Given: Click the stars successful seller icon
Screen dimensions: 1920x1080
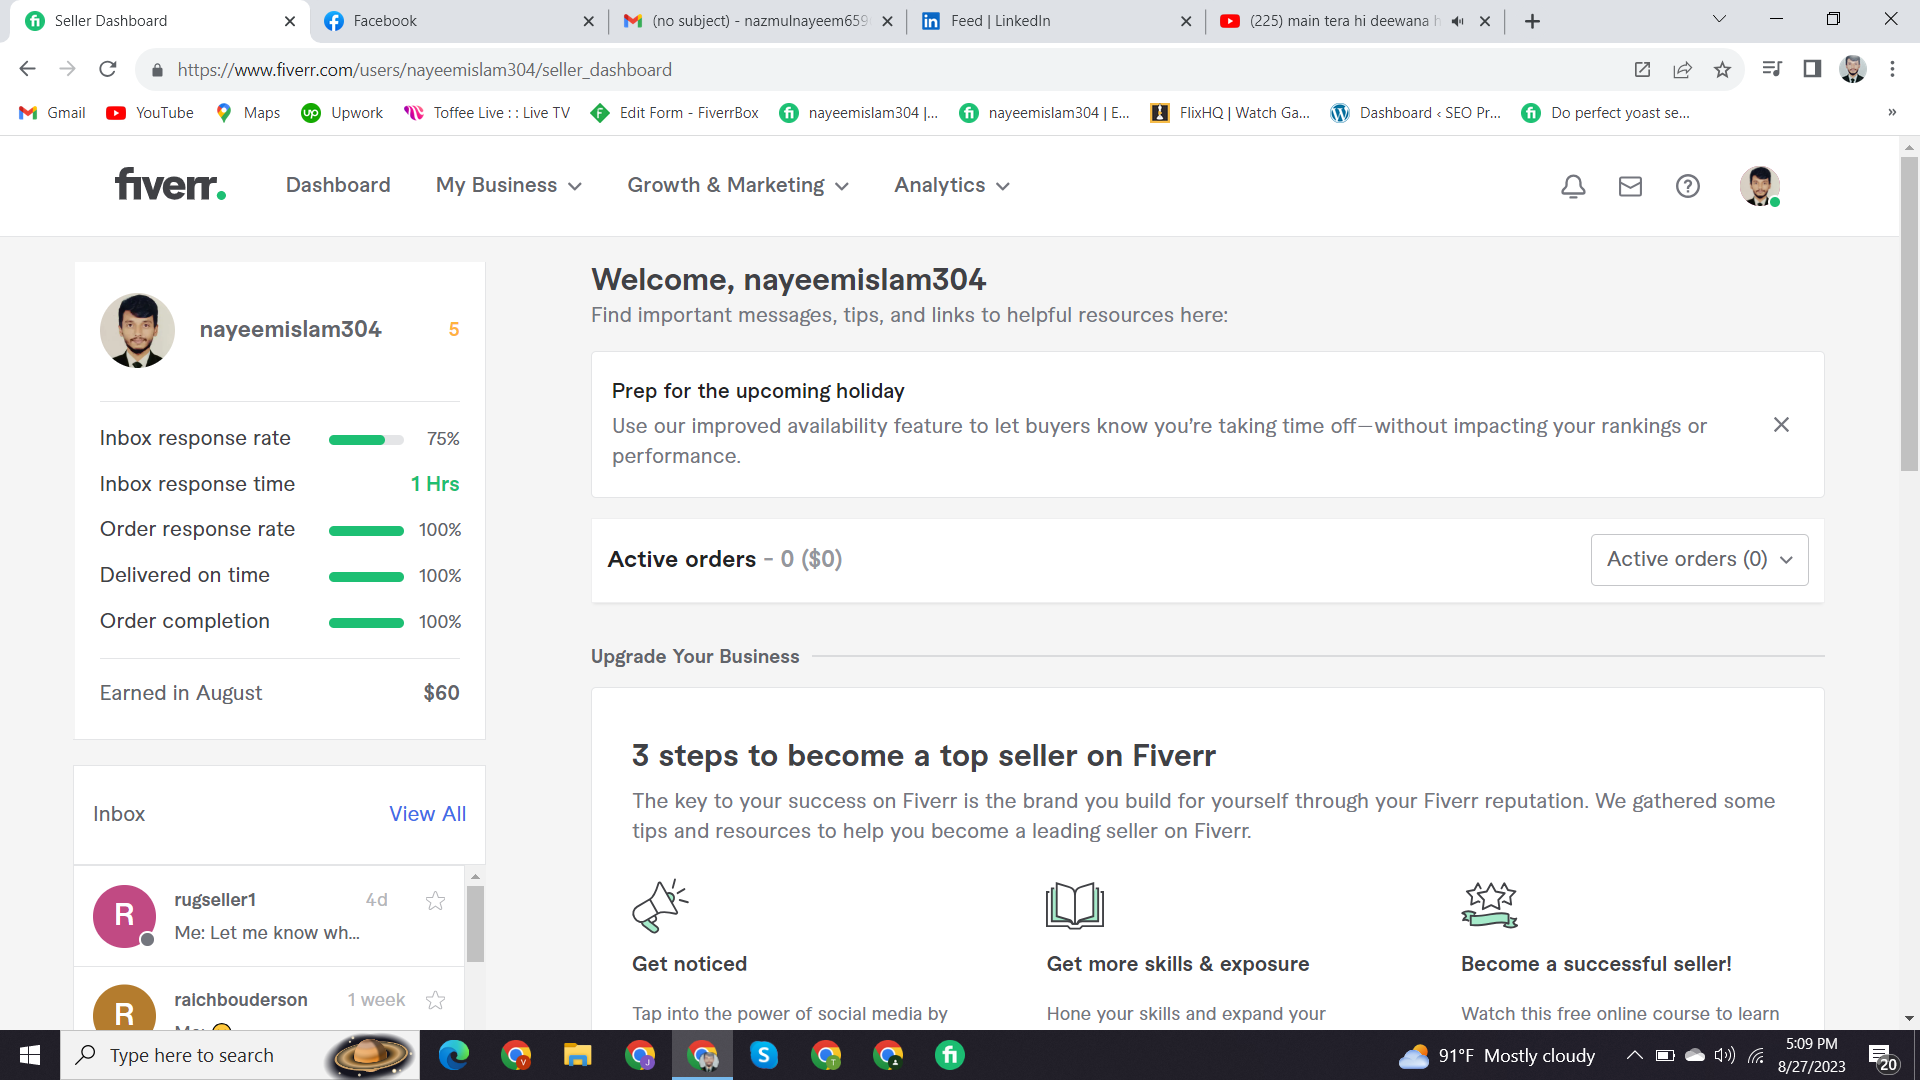Looking at the screenshot, I should click(x=1490, y=905).
